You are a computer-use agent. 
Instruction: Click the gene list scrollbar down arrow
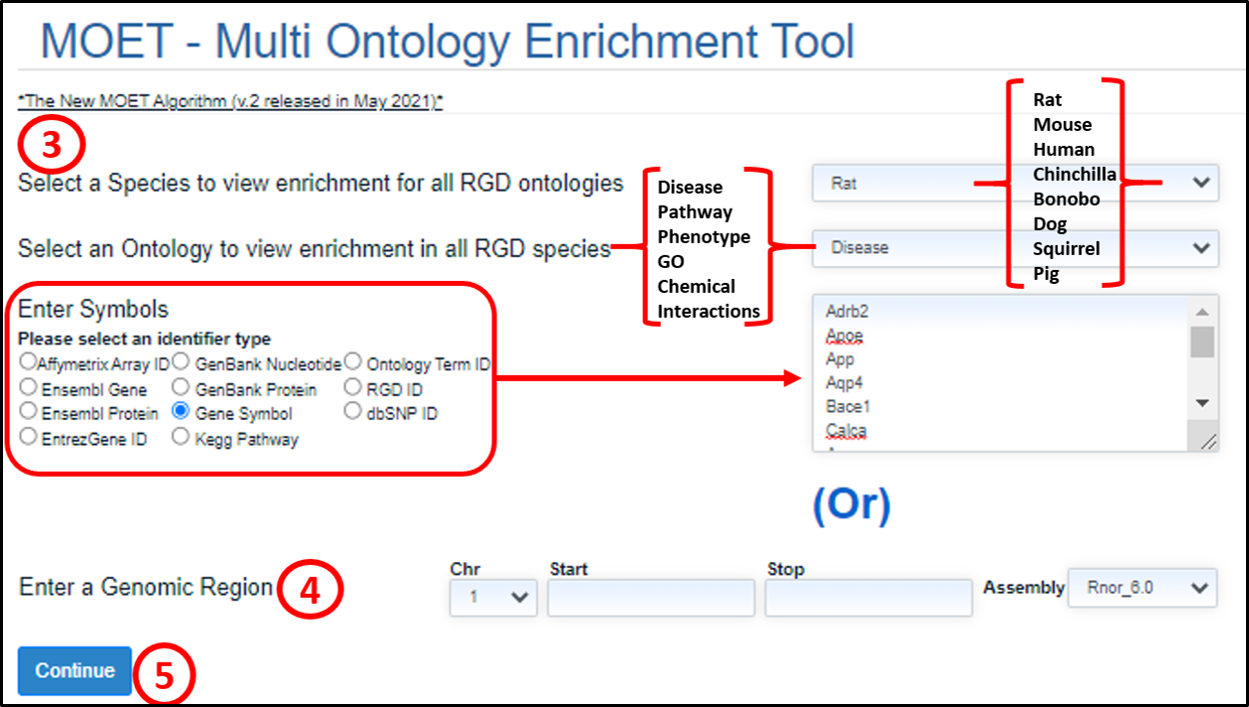point(1203,403)
